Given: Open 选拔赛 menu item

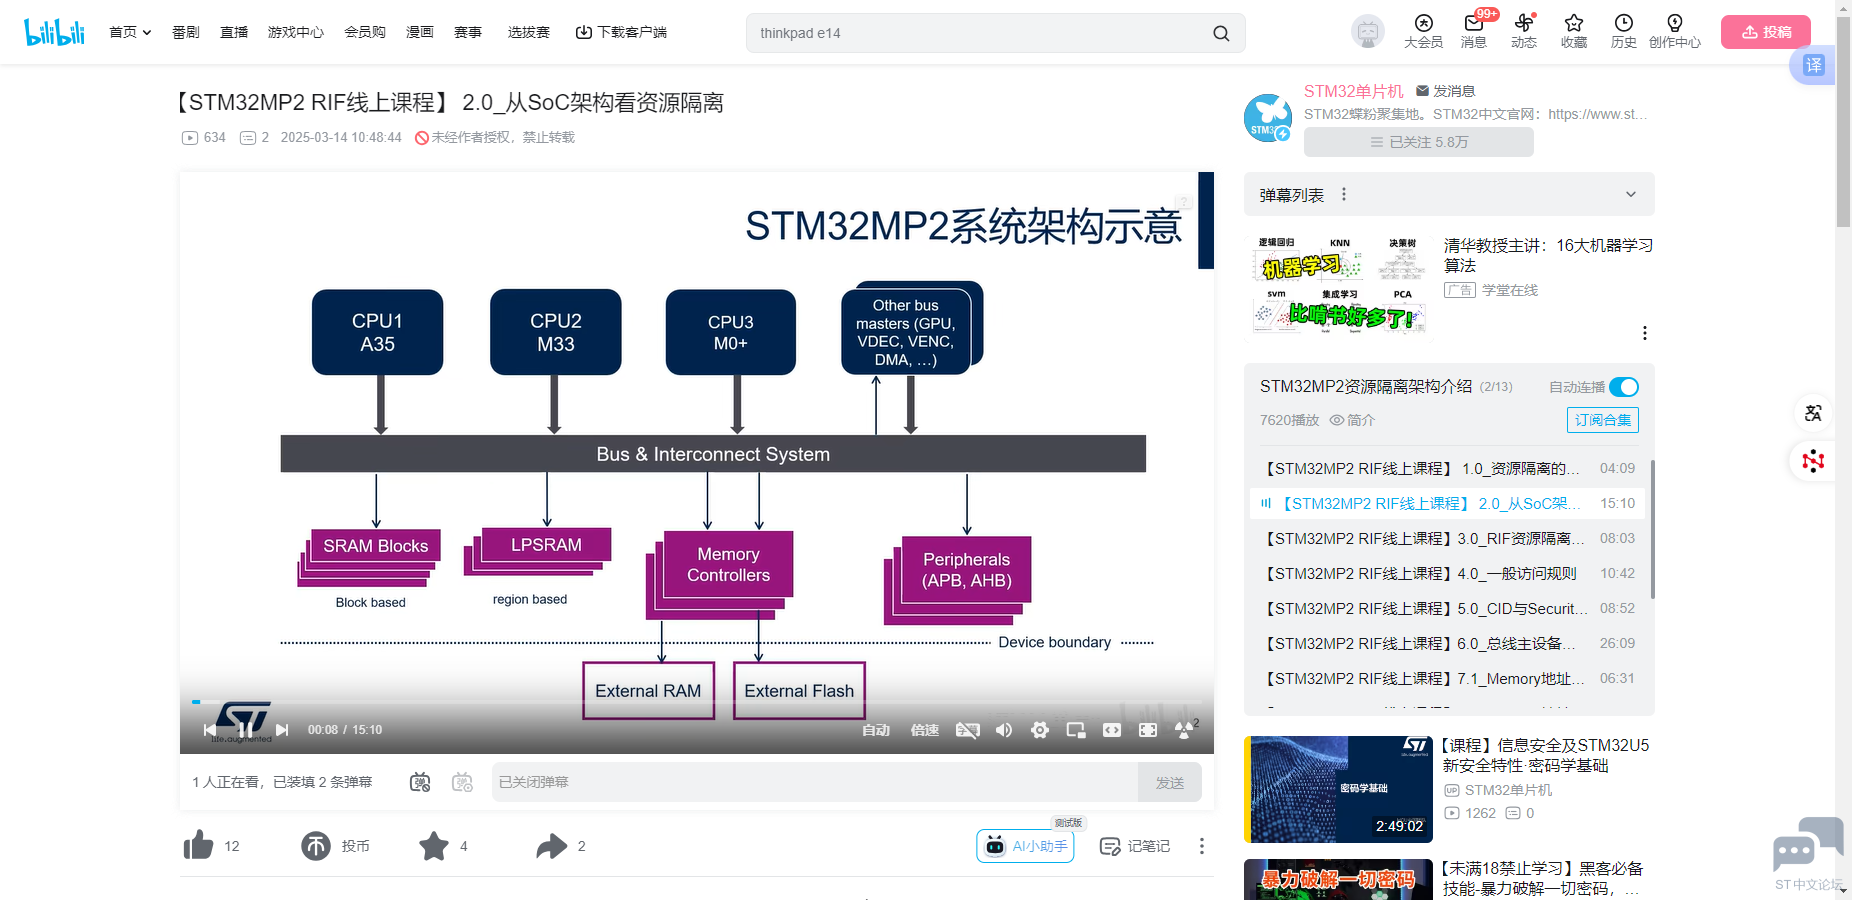Looking at the screenshot, I should [x=529, y=32].
